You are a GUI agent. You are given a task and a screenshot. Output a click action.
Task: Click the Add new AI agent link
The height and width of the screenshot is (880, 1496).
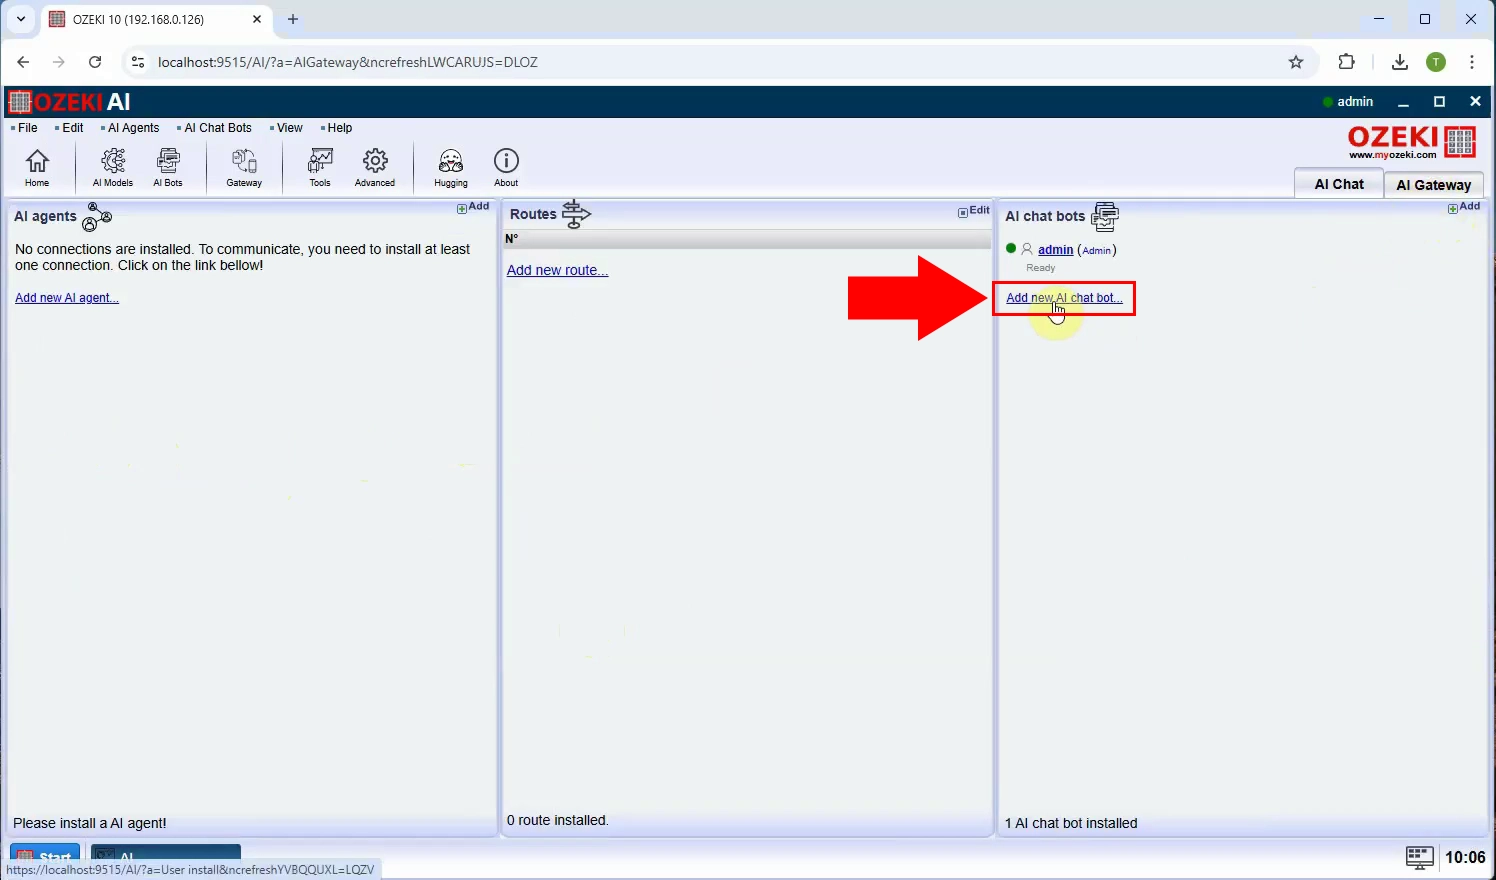pyautogui.click(x=67, y=298)
